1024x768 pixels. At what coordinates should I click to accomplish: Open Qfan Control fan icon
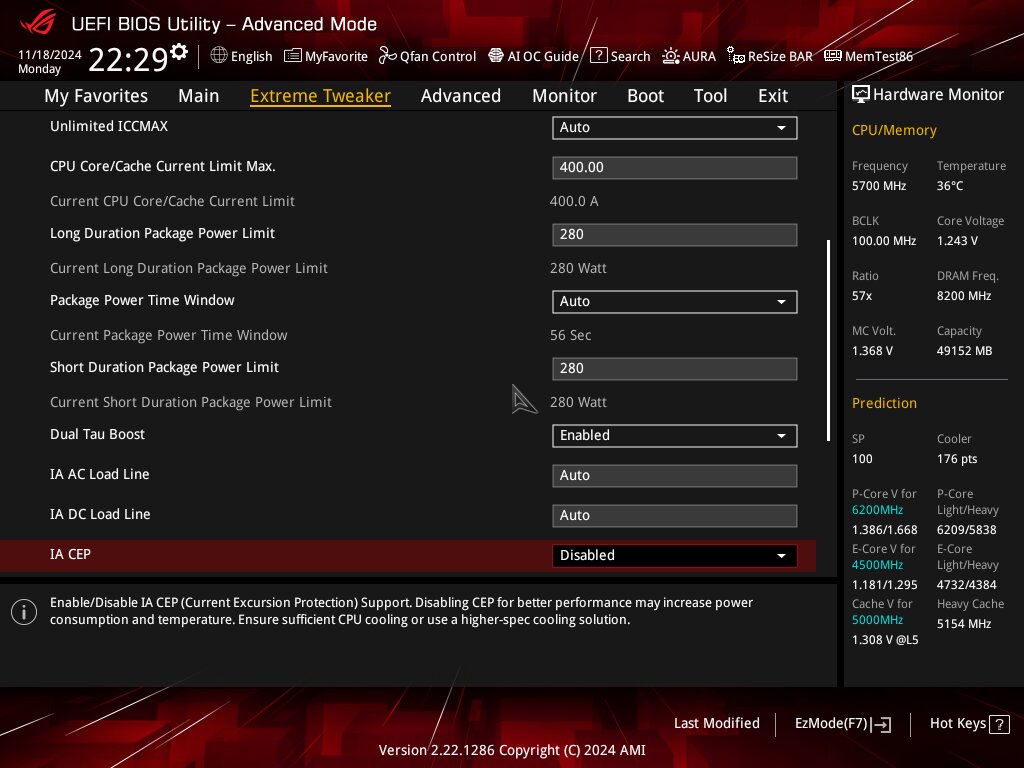[388, 56]
